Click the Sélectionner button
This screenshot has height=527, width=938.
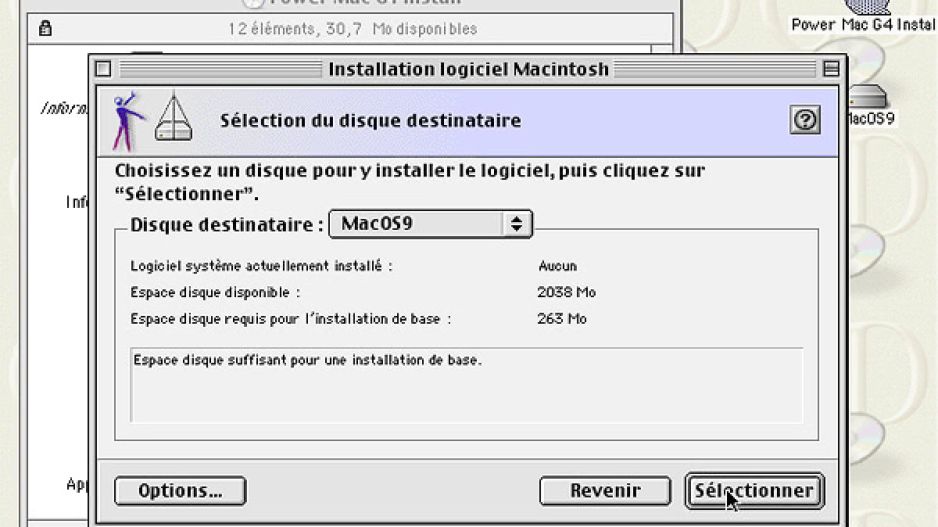754,491
